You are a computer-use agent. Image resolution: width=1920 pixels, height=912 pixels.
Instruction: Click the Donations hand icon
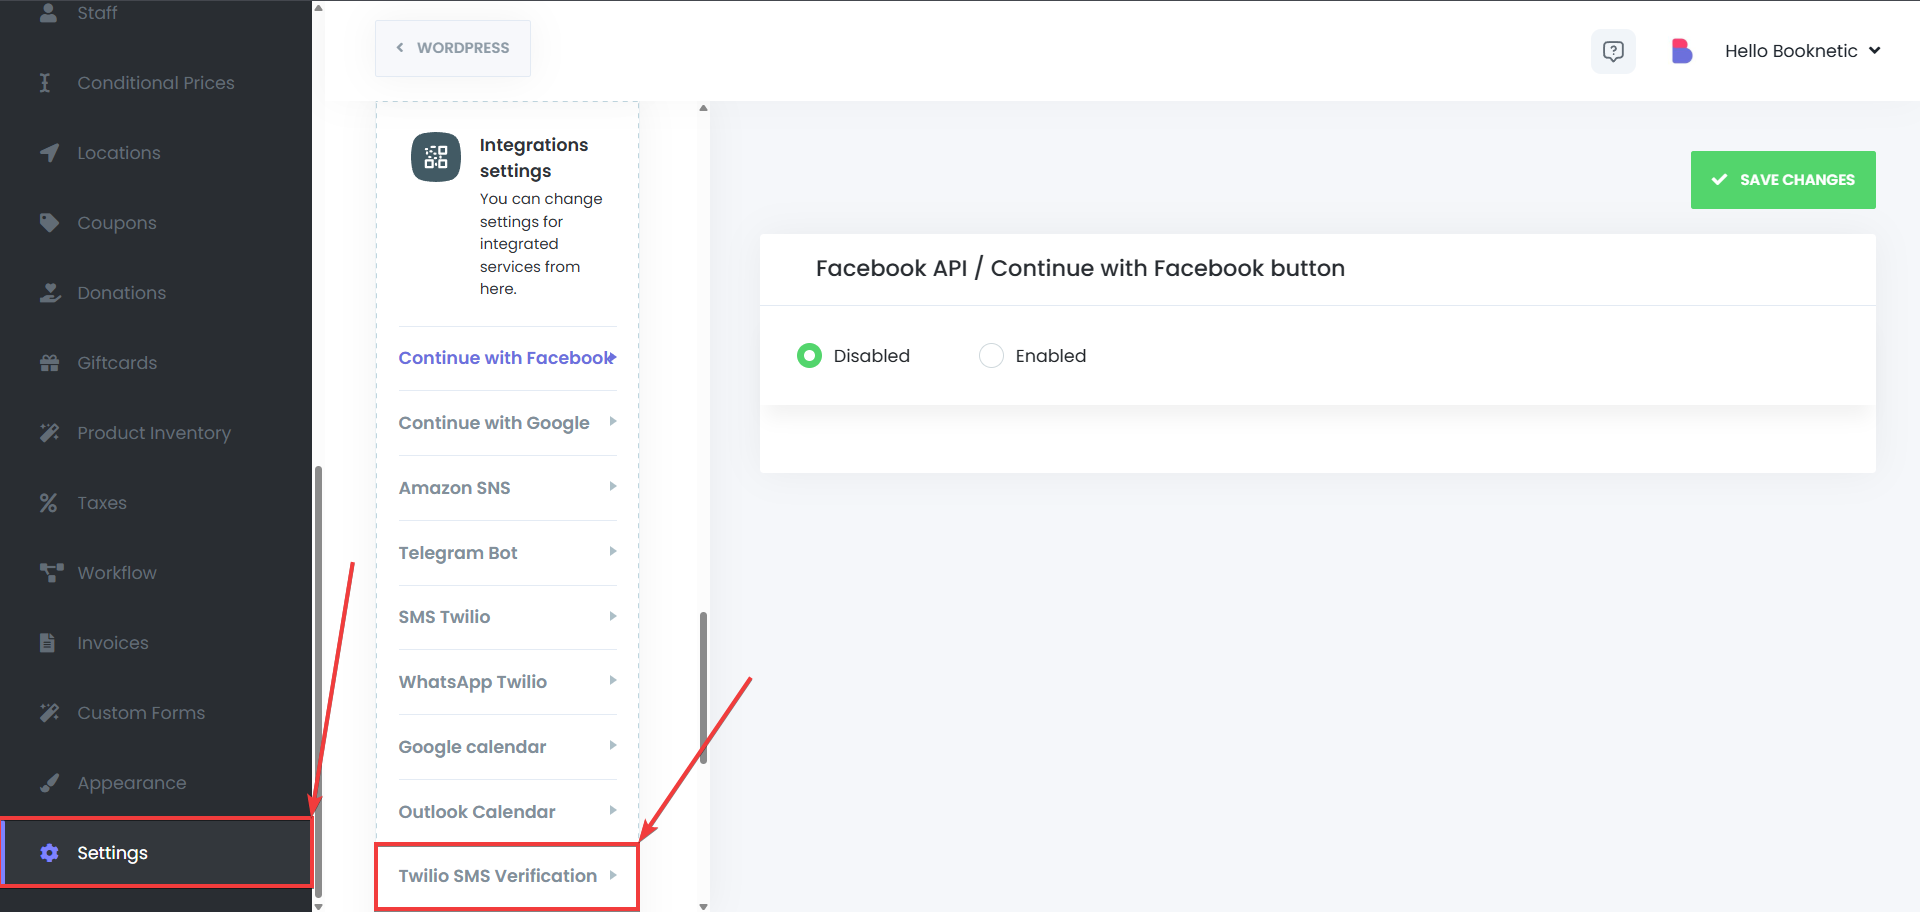click(x=50, y=292)
